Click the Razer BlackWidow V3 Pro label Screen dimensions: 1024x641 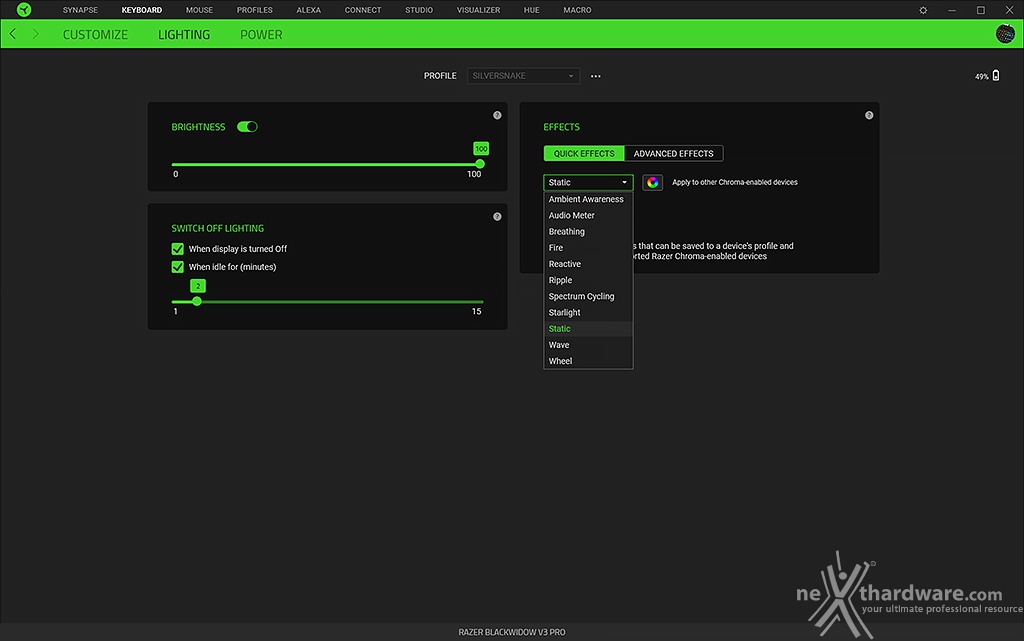[x=512, y=633]
